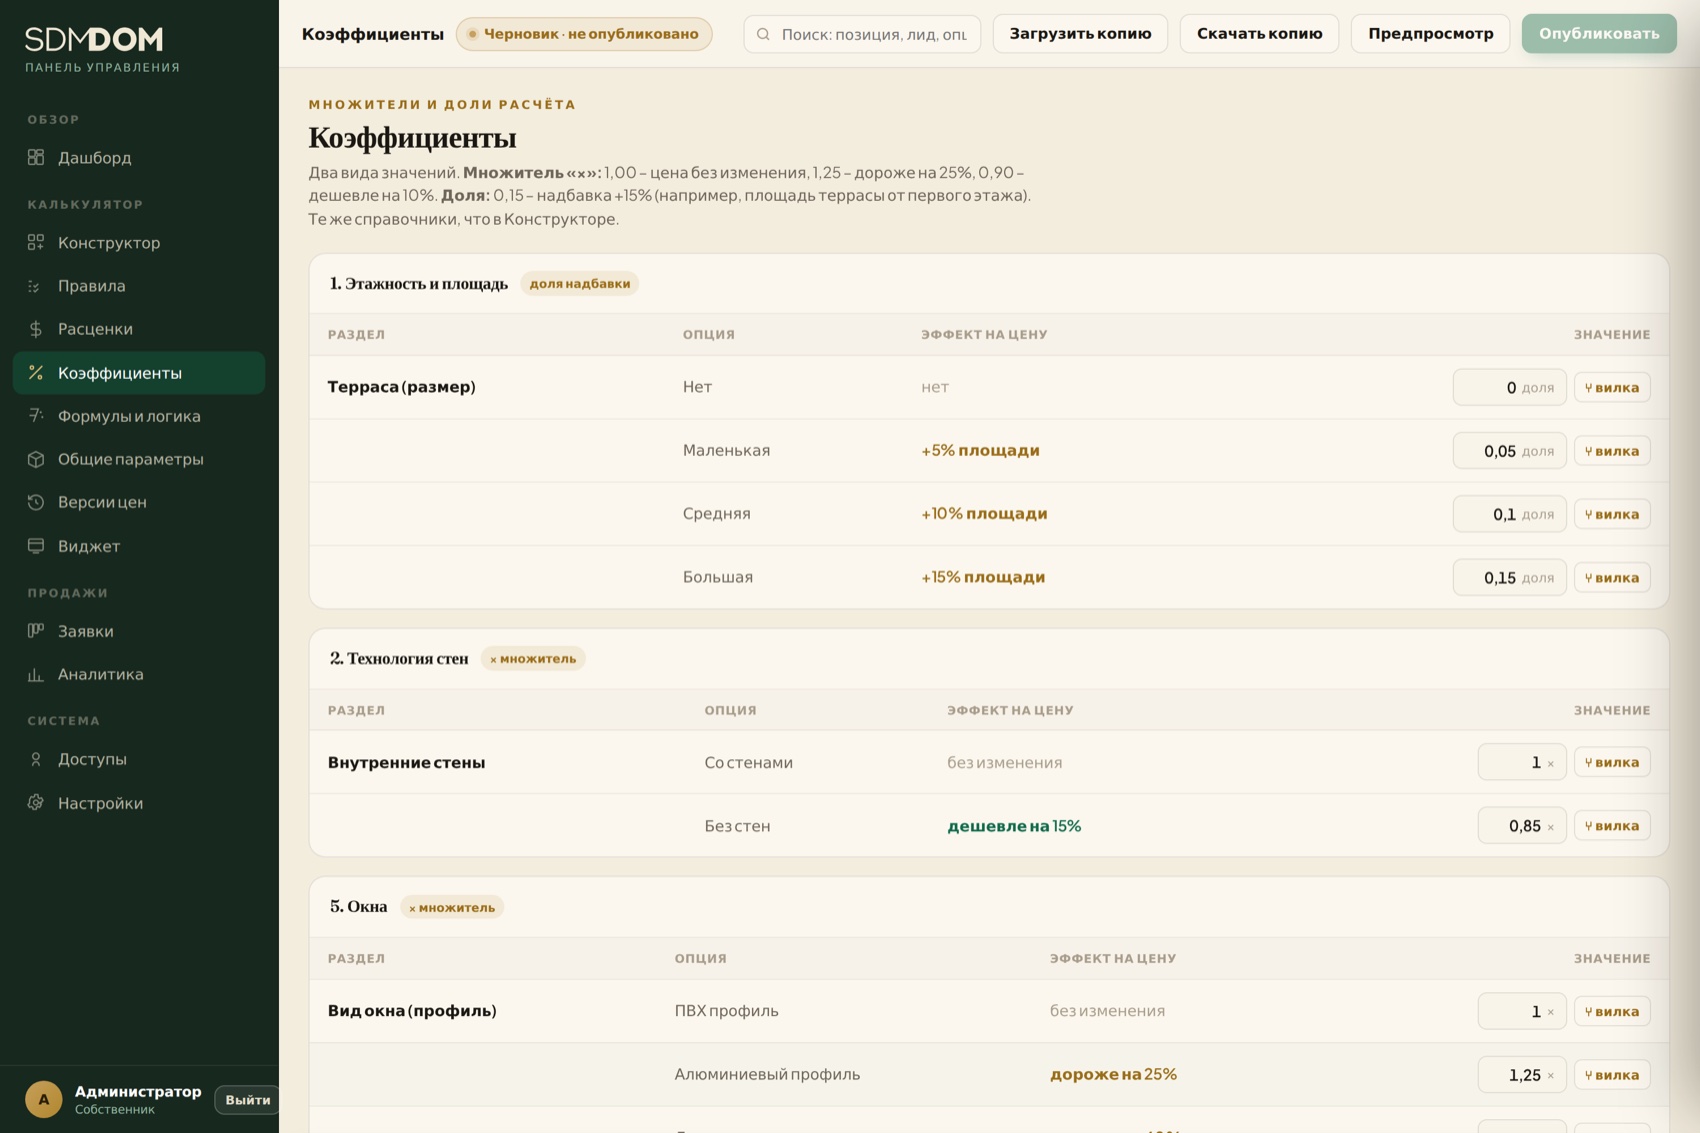Image resolution: width=1700 pixels, height=1133 pixels.
Task: Click Загрузить копию button
Action: (1080, 34)
